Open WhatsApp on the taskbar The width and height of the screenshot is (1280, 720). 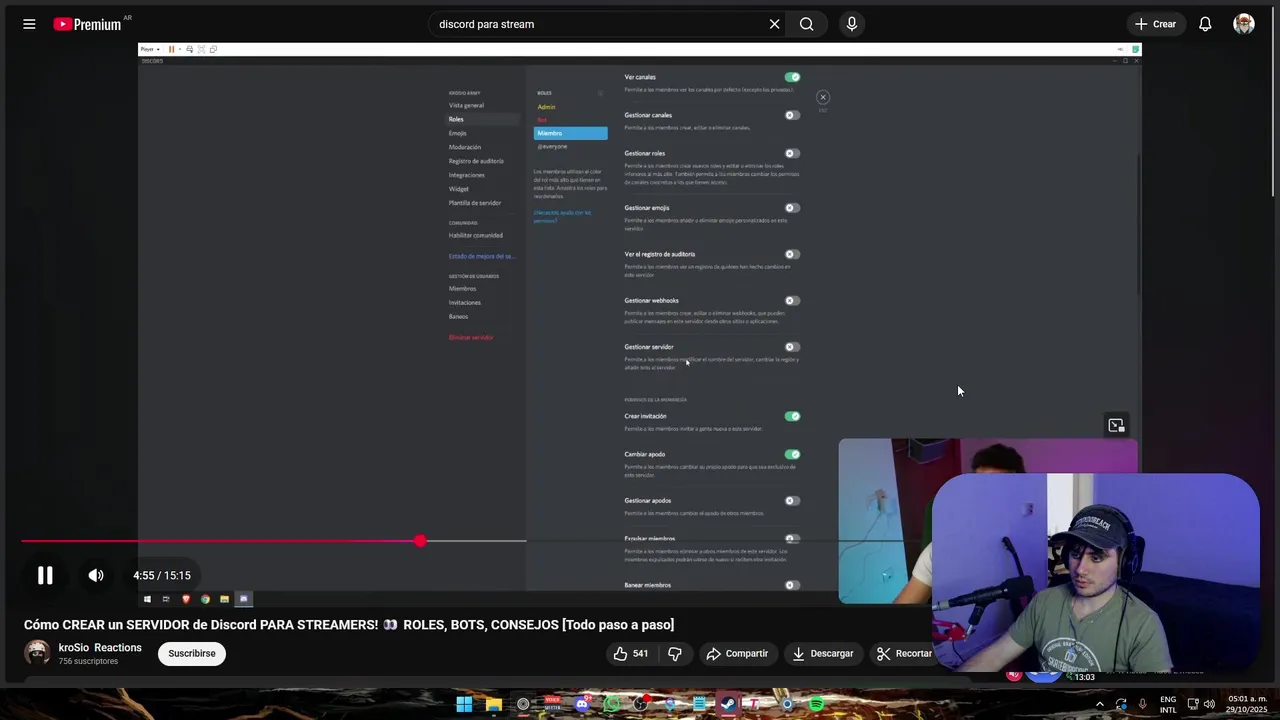click(x=611, y=704)
